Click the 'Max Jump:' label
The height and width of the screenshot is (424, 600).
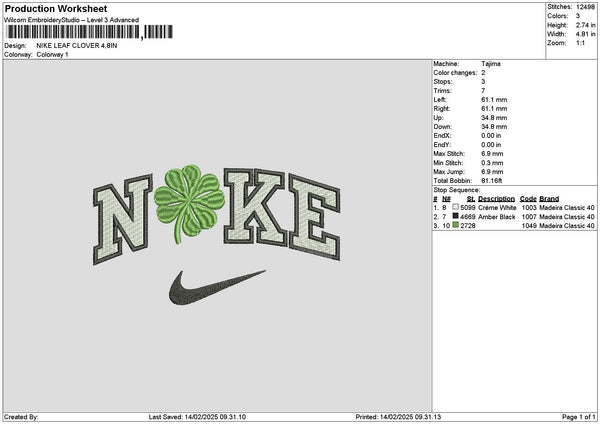(x=449, y=172)
